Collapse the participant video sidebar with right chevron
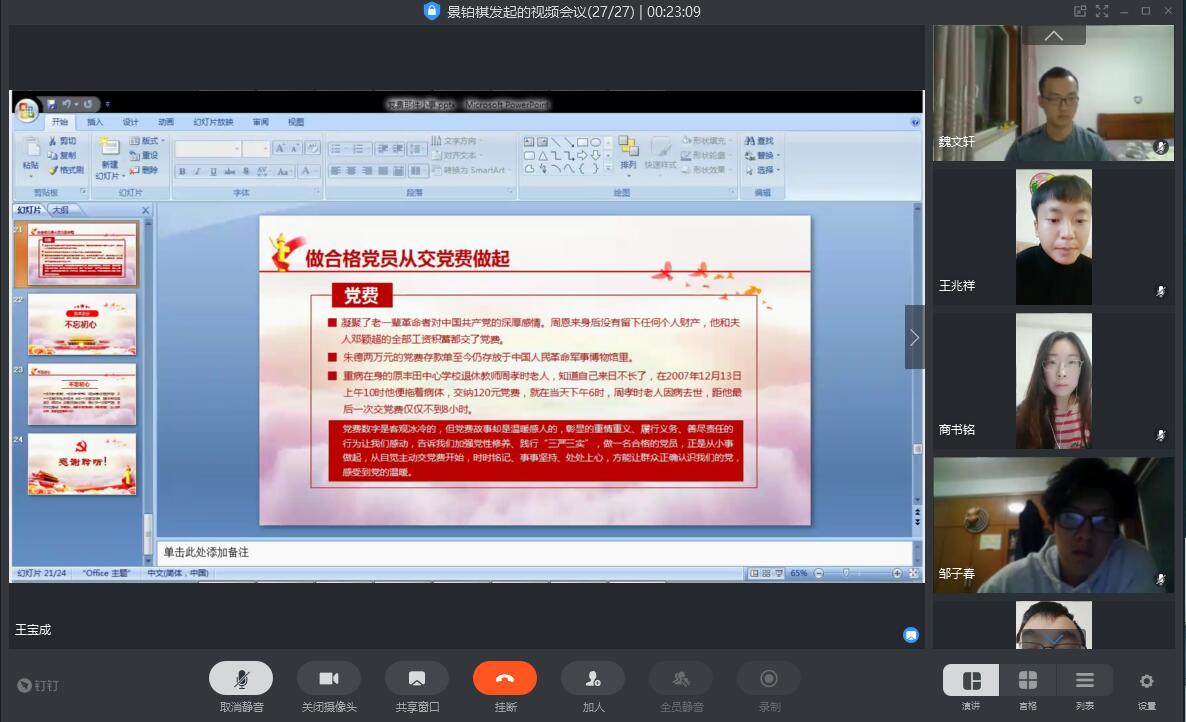 click(914, 337)
